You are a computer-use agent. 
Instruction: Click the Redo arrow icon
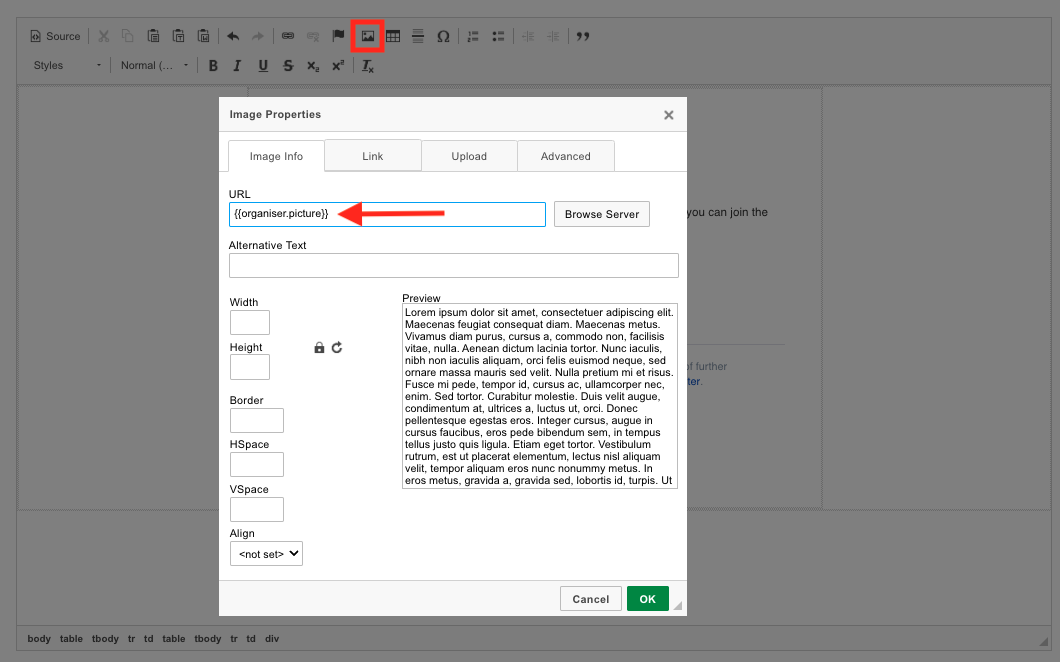258,37
